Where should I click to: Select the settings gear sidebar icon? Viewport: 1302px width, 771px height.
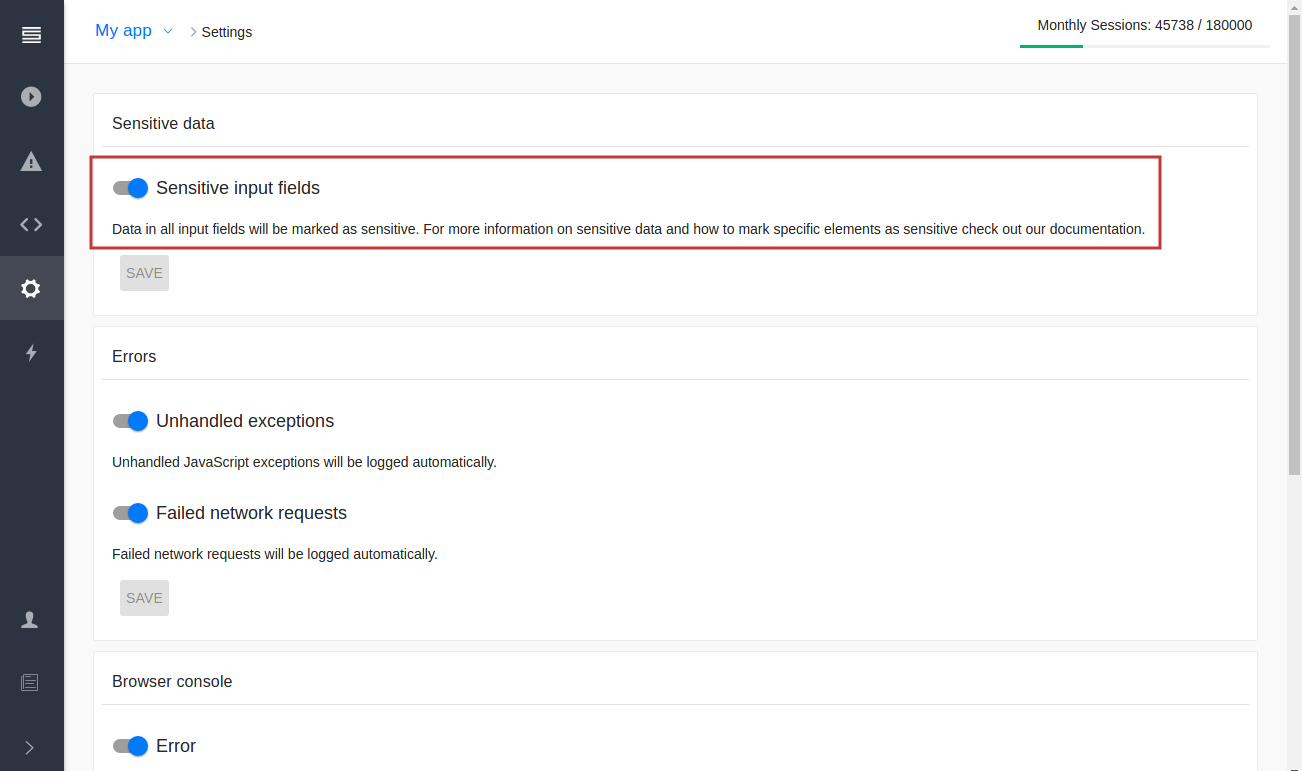tap(31, 288)
